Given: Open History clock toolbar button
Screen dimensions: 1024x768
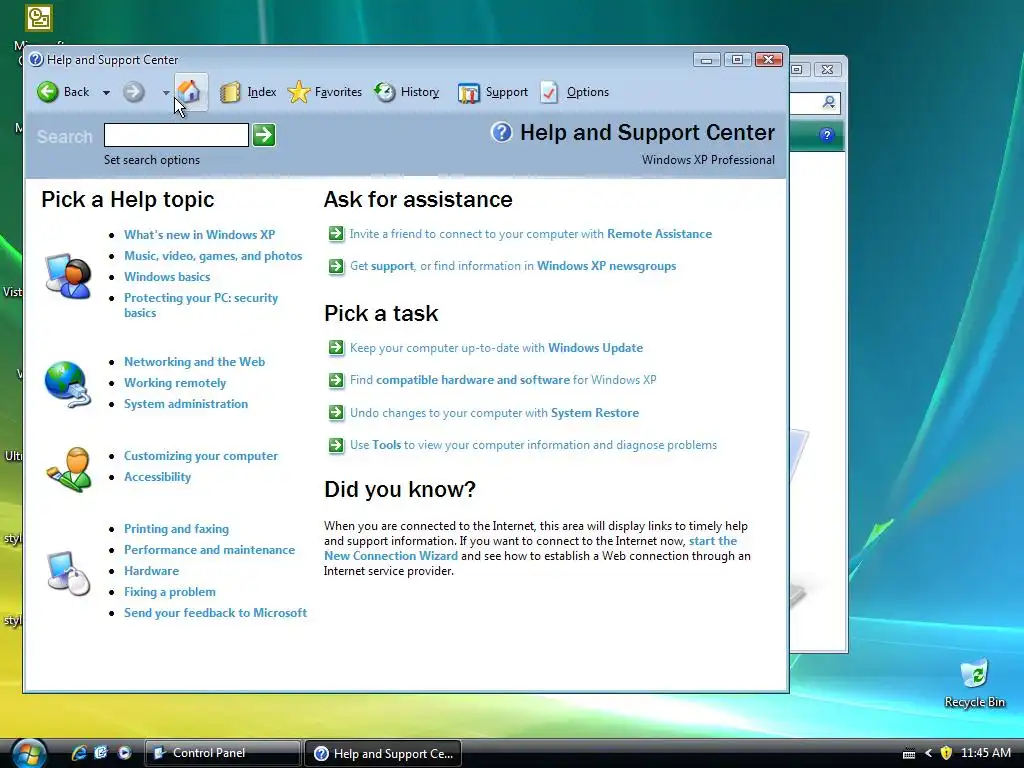Looking at the screenshot, I should click(406, 92).
